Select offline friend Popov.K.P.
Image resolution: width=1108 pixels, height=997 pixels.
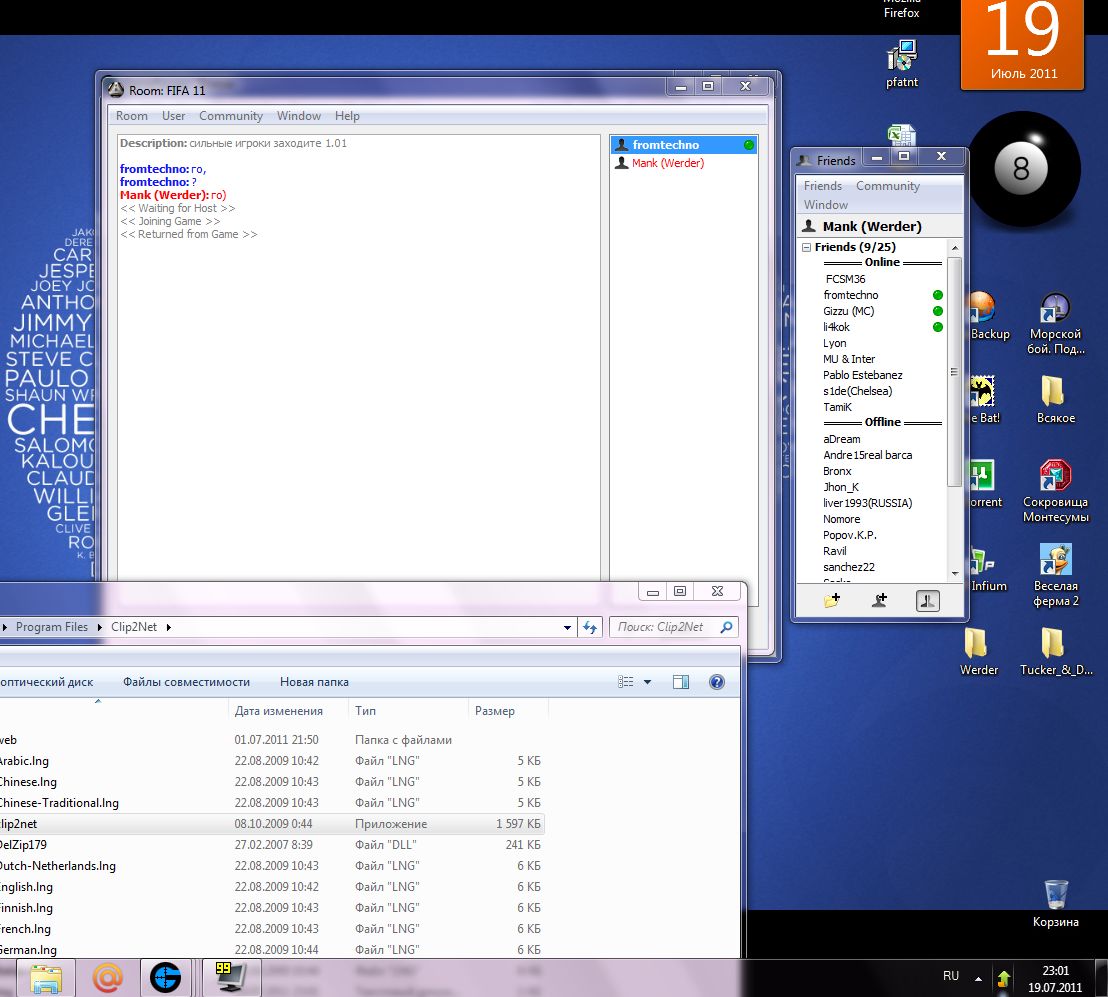[849, 535]
